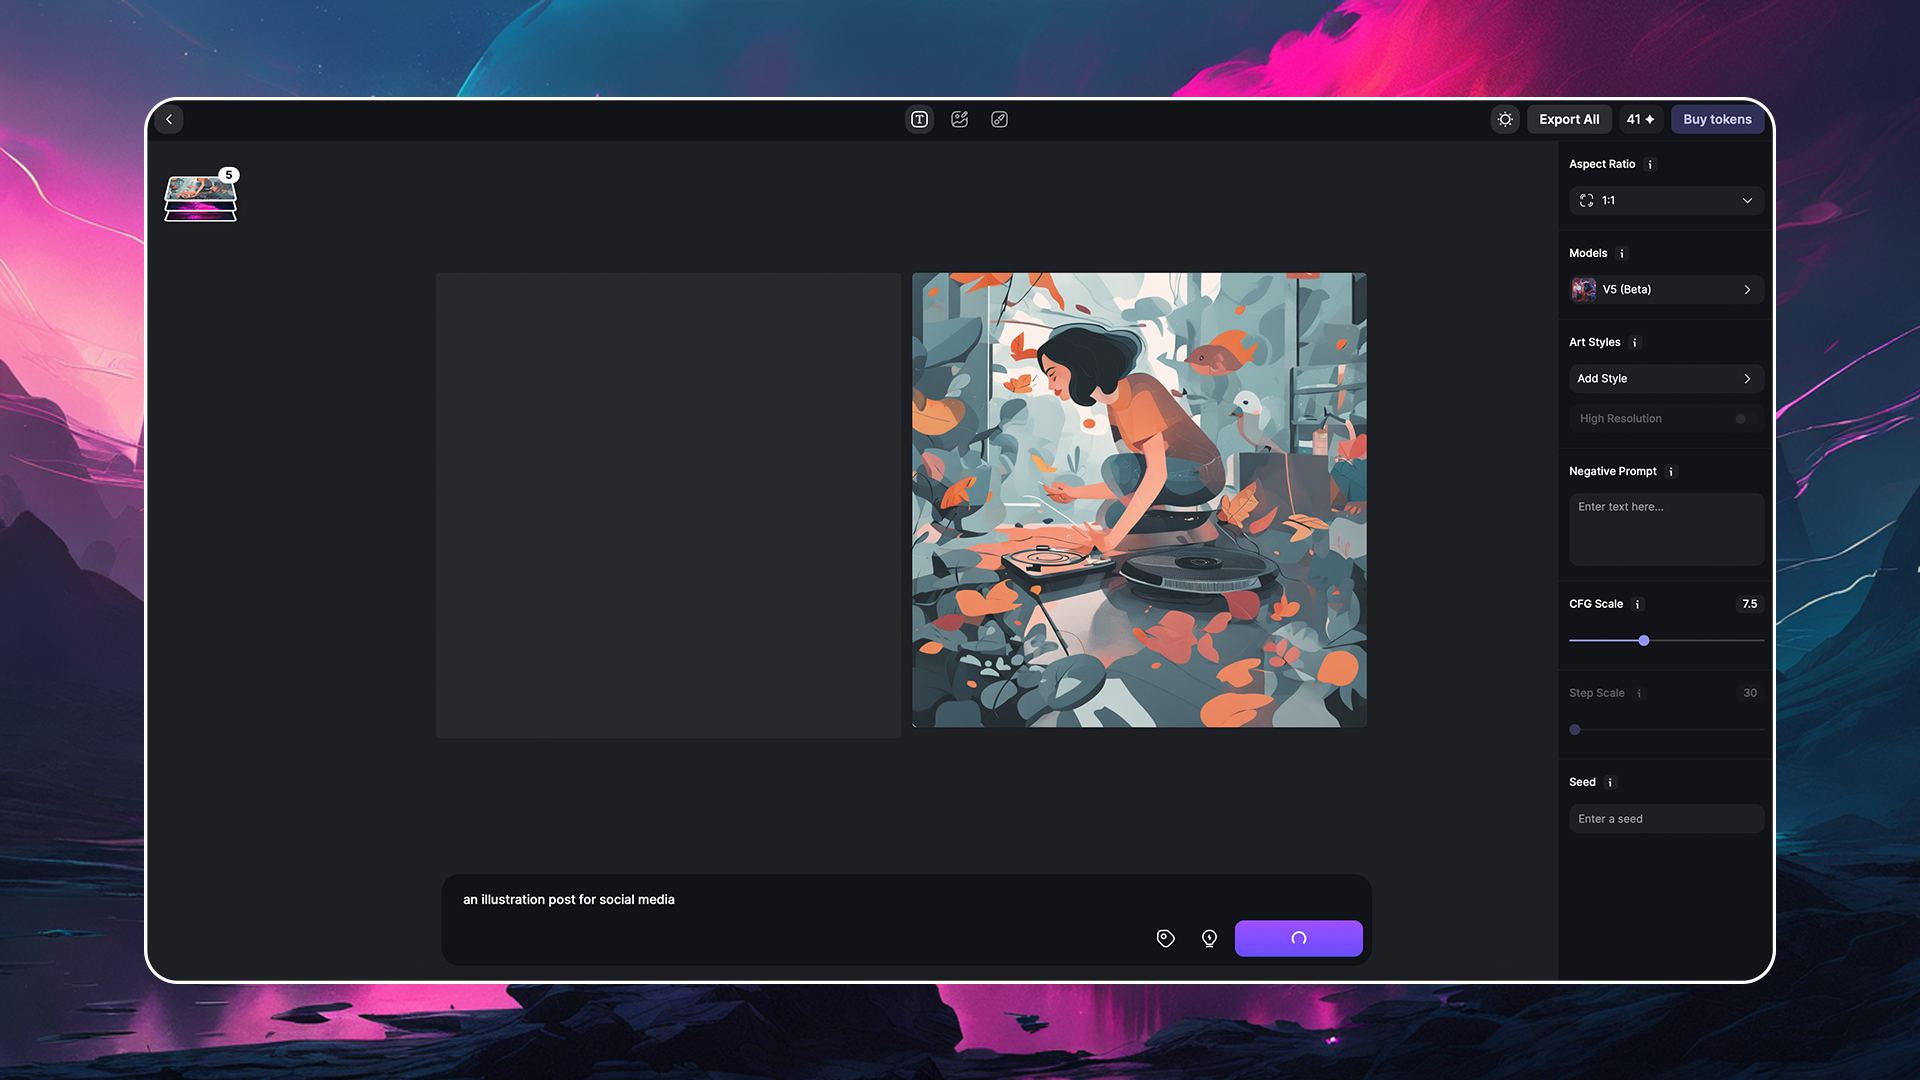Open the settings gear icon
The height and width of the screenshot is (1080, 1920).
(1506, 119)
